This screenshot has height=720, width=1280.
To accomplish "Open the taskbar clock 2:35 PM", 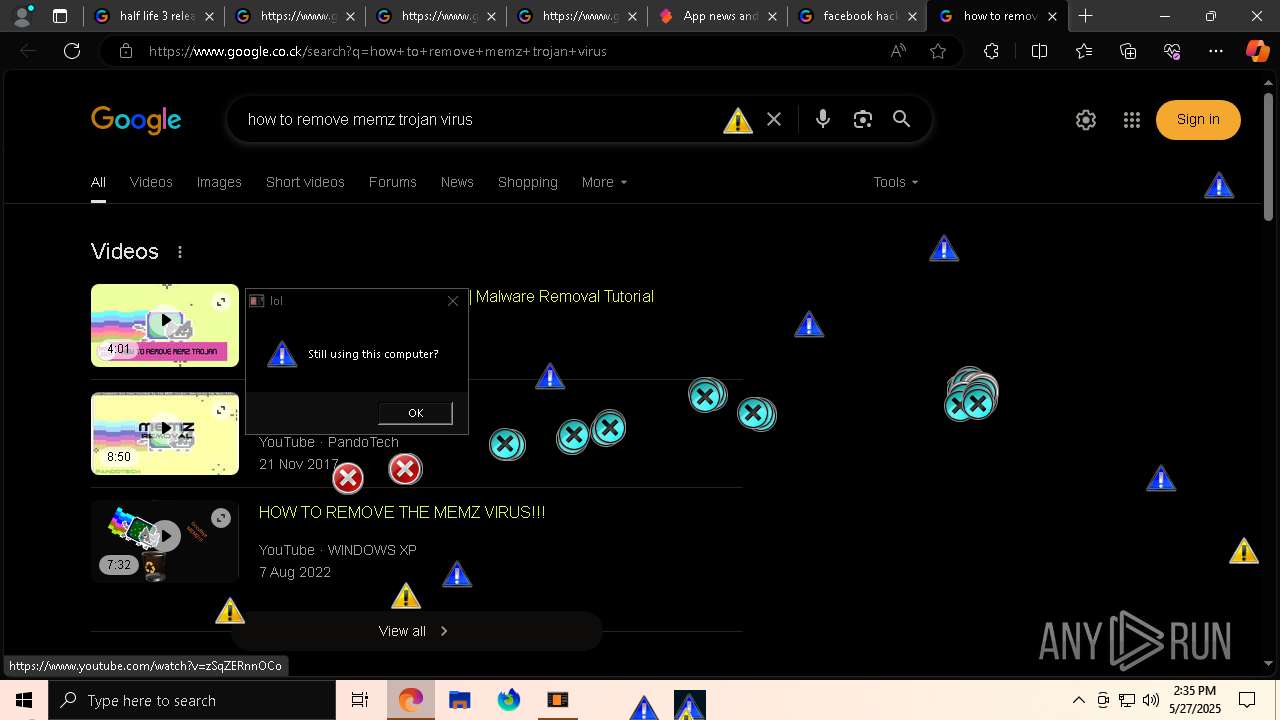I will tap(1195, 700).
